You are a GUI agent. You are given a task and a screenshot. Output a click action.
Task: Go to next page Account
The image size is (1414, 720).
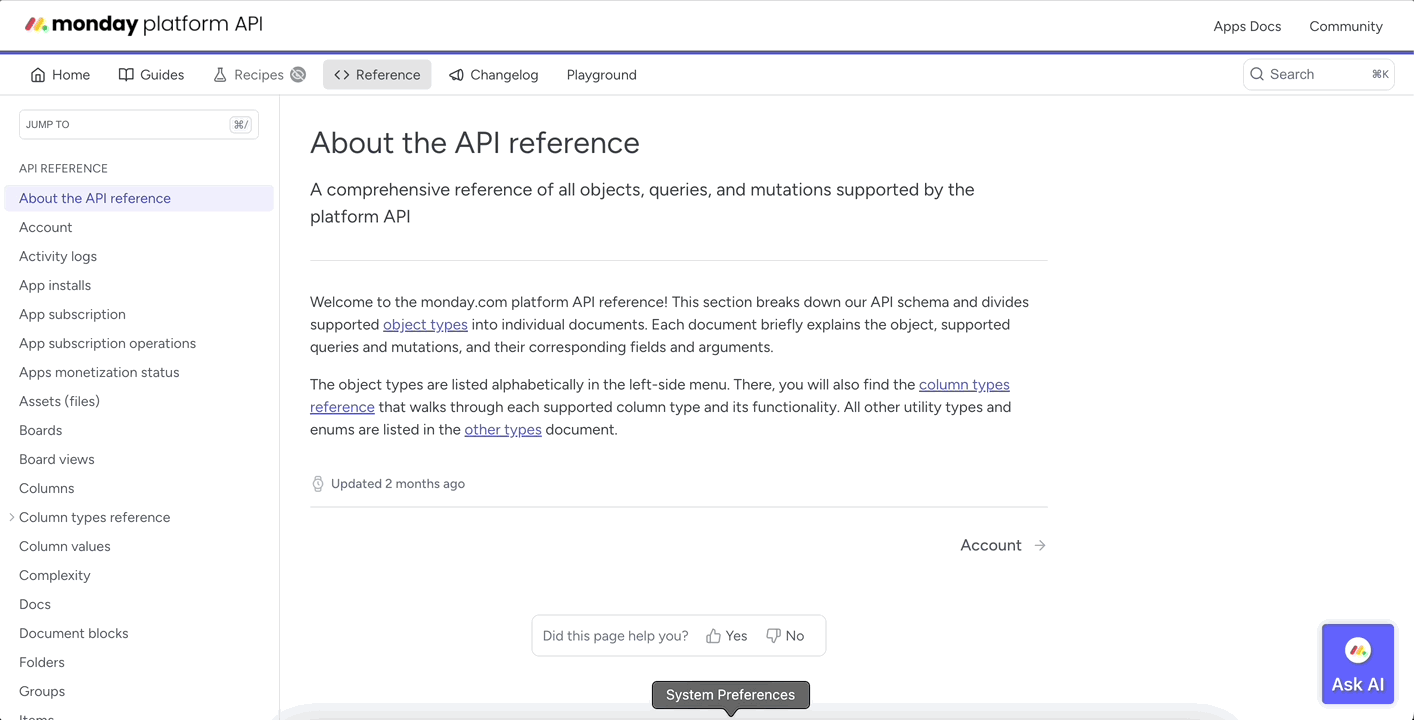tap(1003, 545)
